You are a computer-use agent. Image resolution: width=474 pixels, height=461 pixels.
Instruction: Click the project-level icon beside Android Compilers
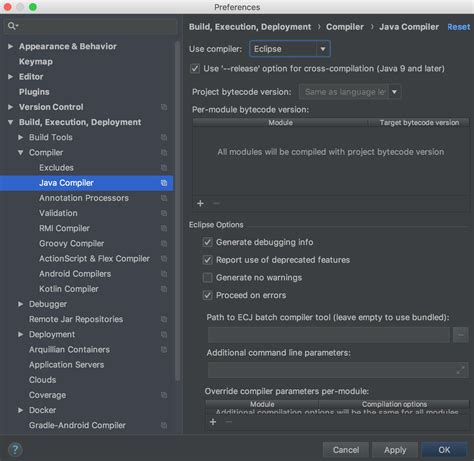tap(164, 274)
